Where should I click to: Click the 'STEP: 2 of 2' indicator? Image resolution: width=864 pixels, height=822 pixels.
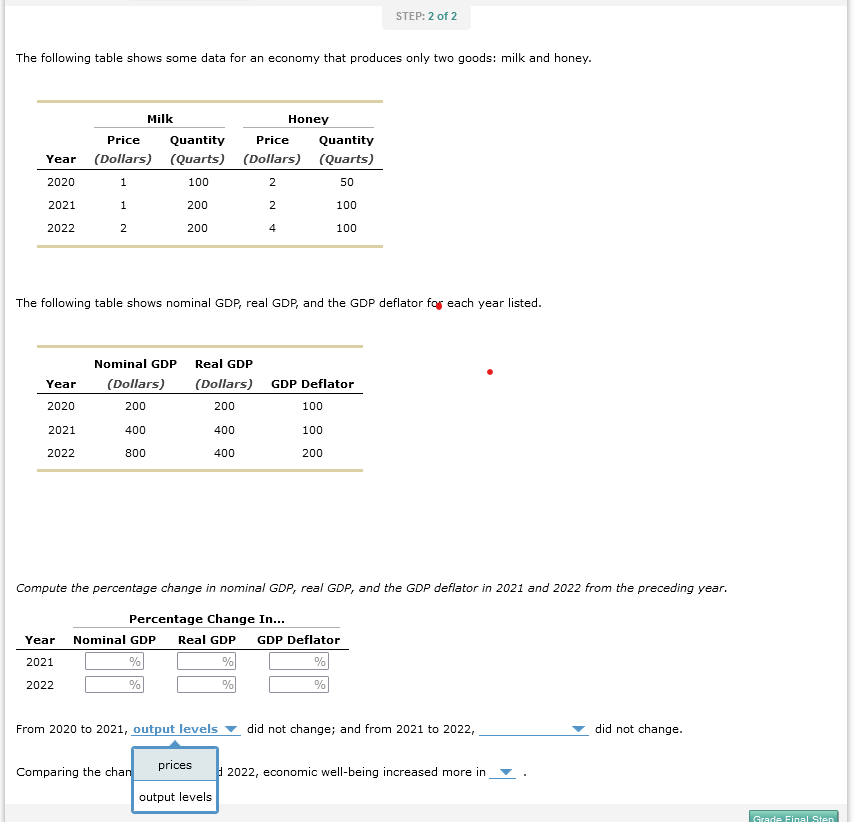(426, 17)
